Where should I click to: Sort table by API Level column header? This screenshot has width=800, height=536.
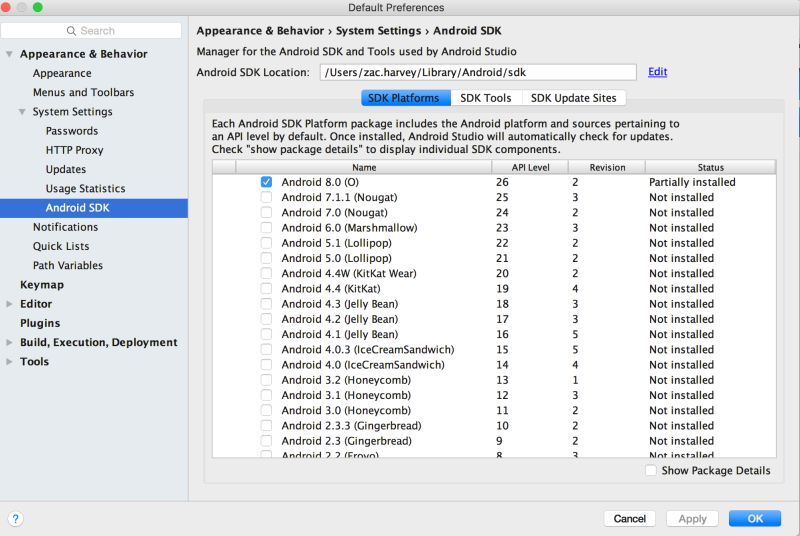click(x=530, y=167)
